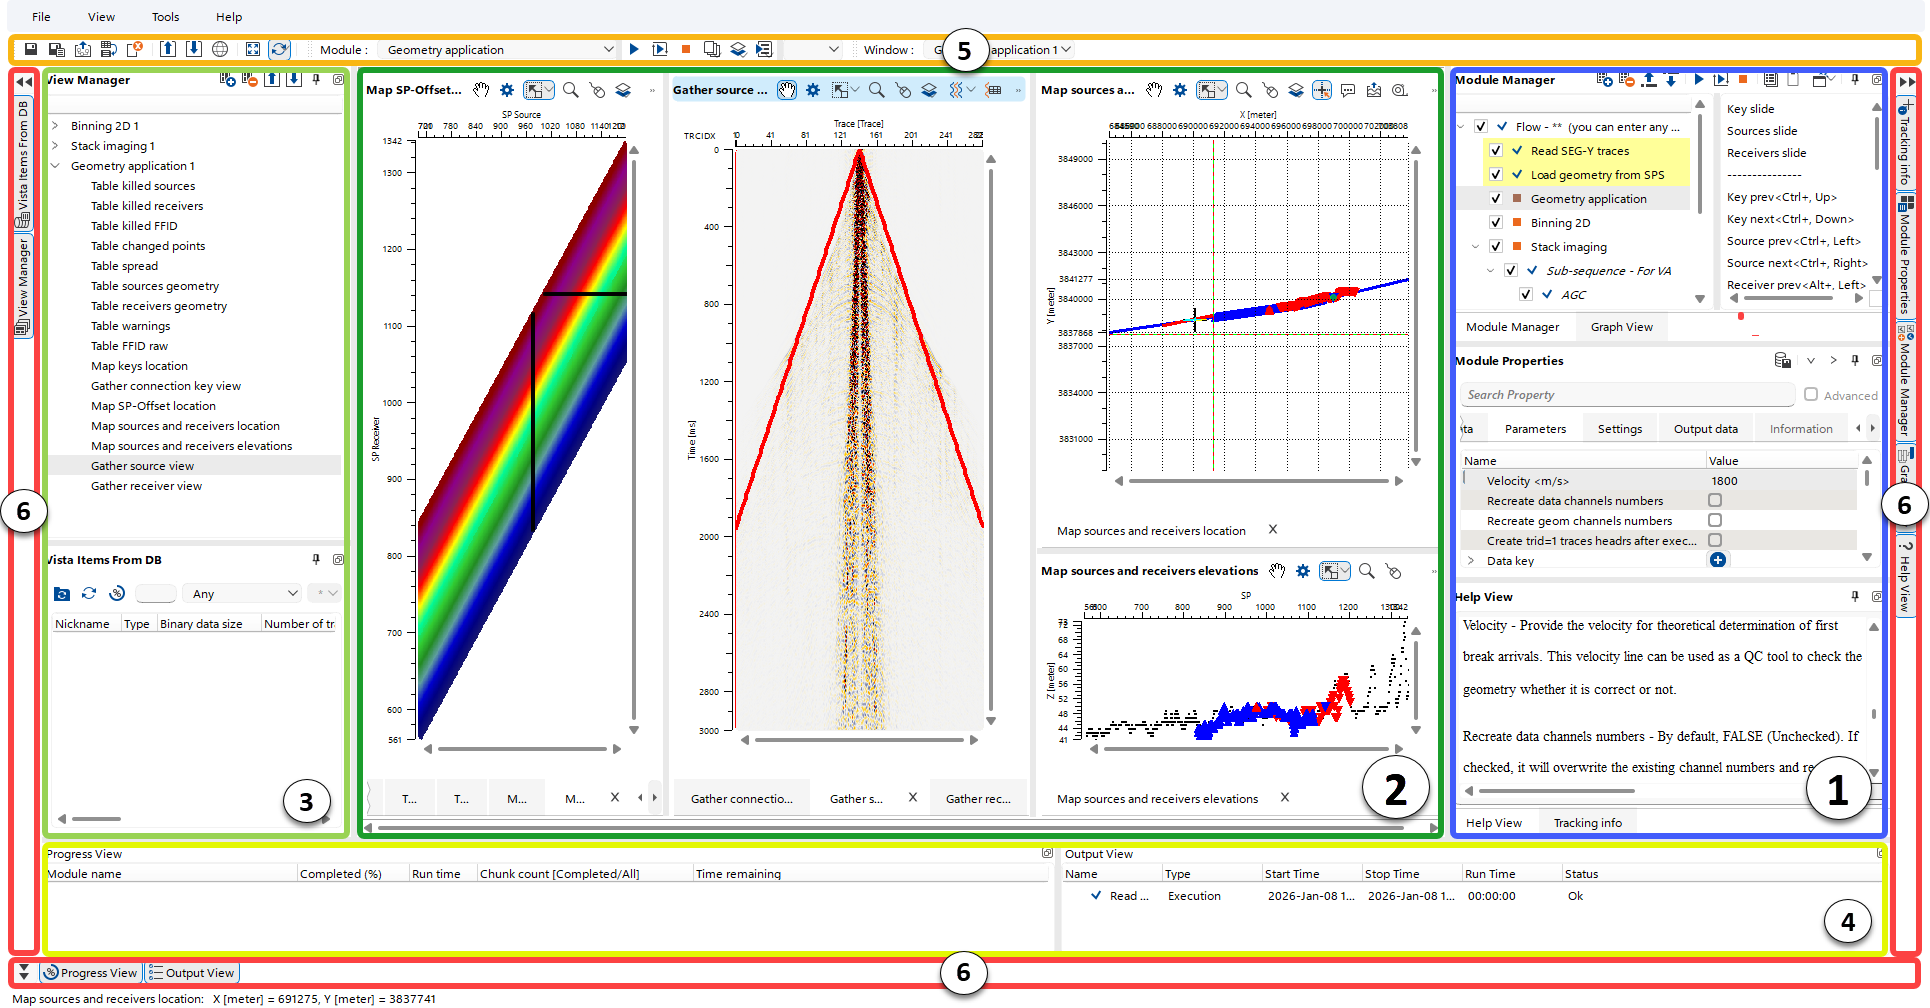Select pan hand tool in Gather source view
Viewport: 1930px width, 1008px height.
tap(787, 90)
